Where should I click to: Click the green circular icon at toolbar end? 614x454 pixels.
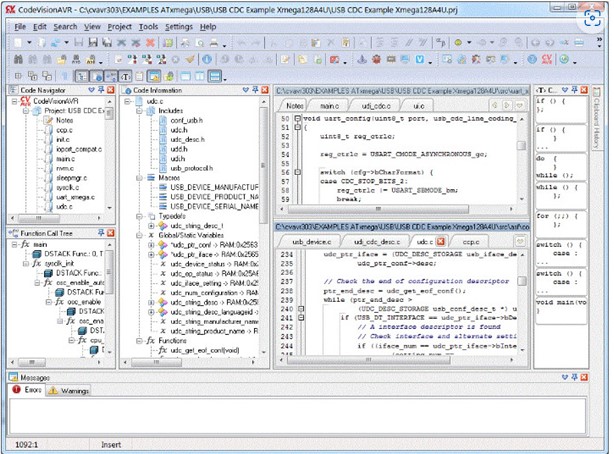click(x=564, y=60)
